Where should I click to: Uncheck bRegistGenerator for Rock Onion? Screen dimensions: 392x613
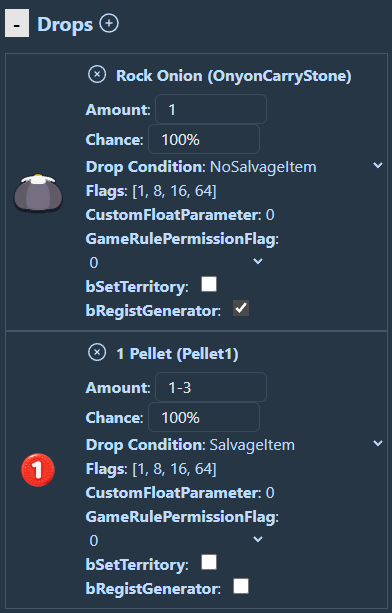click(x=241, y=308)
